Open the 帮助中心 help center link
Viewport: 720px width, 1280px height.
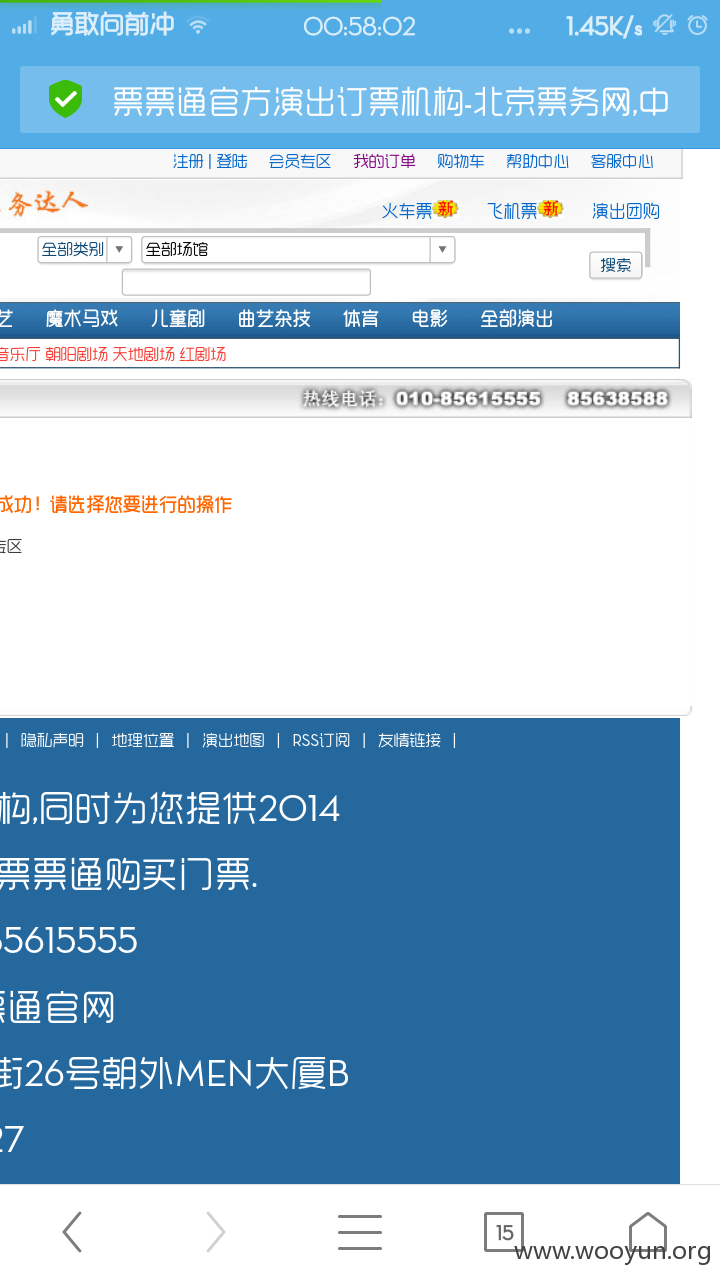pyautogui.click(x=537, y=161)
